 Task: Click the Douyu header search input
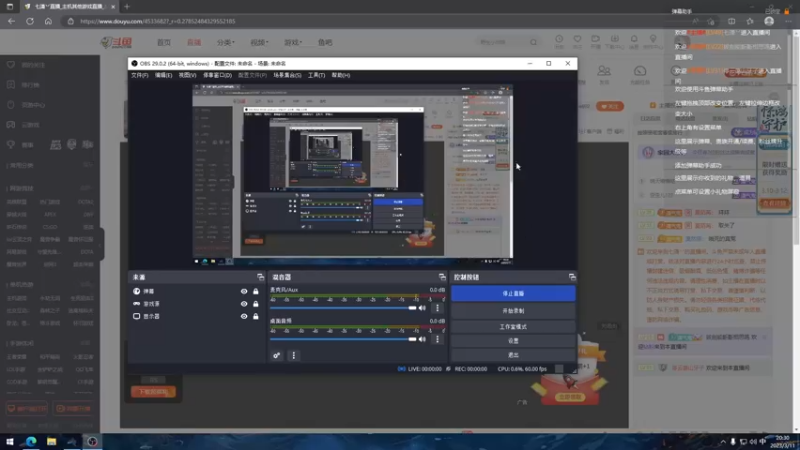tap(503, 42)
